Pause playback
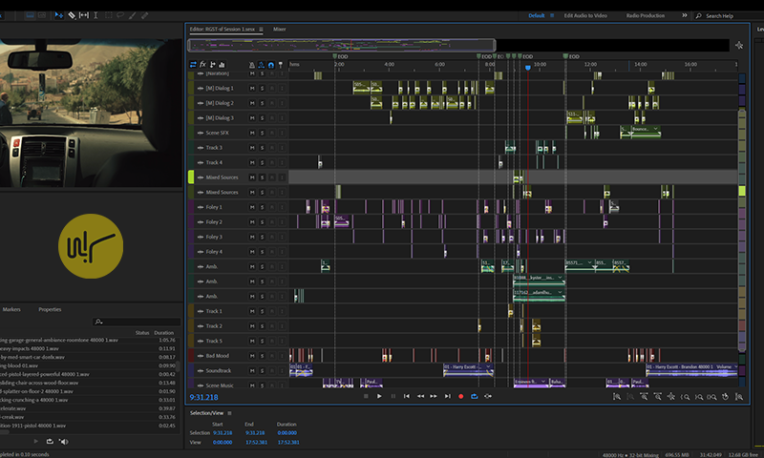 point(393,396)
